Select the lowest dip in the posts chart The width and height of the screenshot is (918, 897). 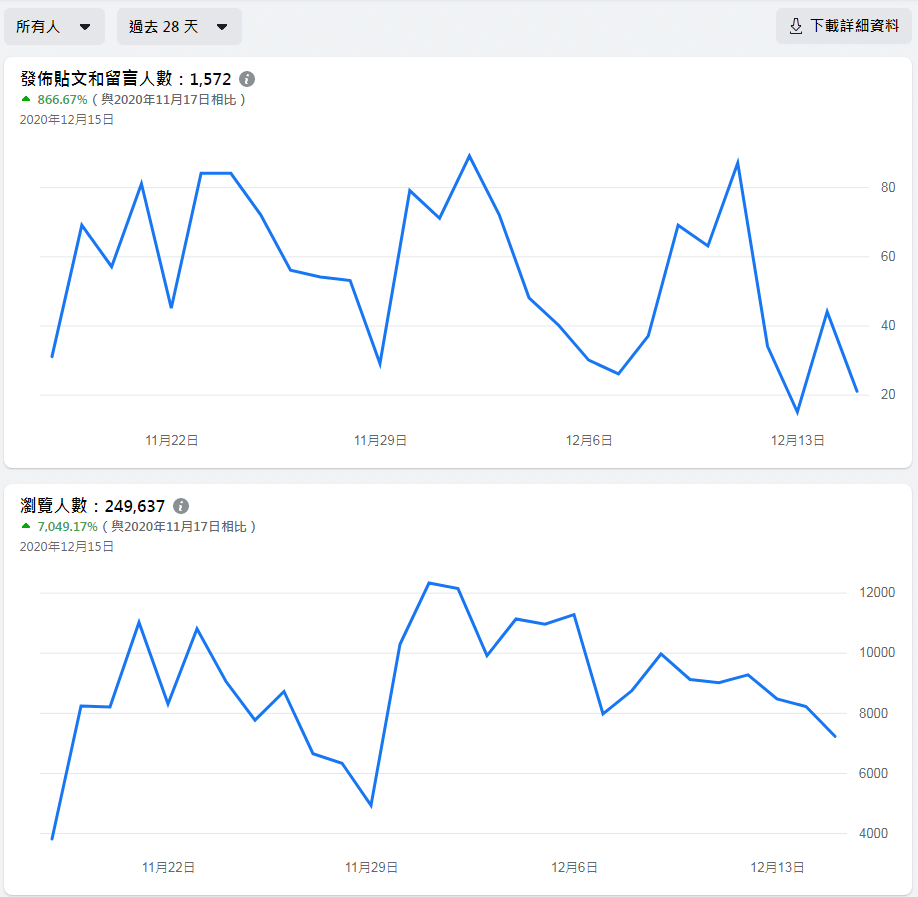[797, 412]
